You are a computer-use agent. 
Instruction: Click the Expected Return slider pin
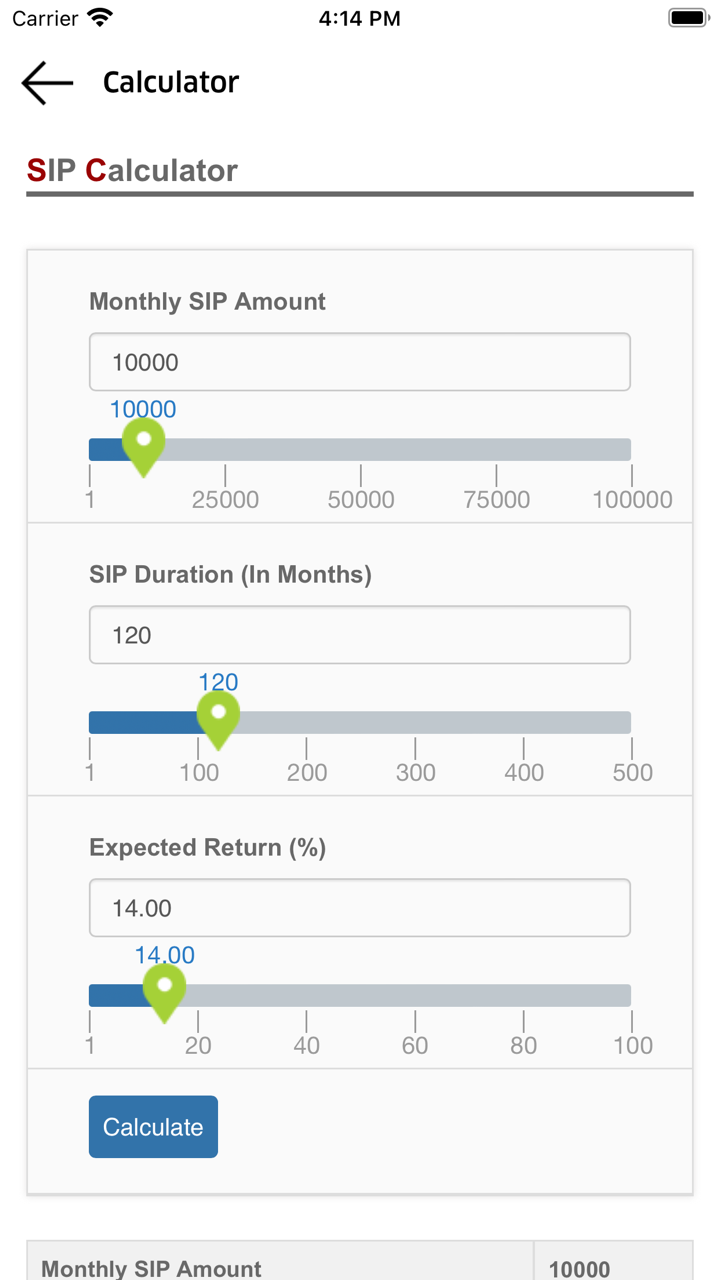click(x=164, y=991)
